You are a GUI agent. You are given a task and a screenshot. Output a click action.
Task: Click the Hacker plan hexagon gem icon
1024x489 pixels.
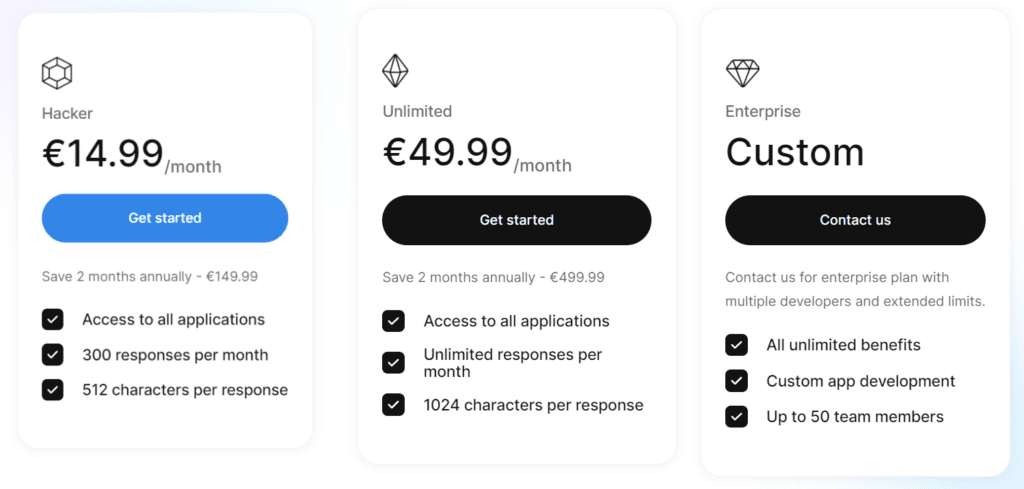[57, 73]
